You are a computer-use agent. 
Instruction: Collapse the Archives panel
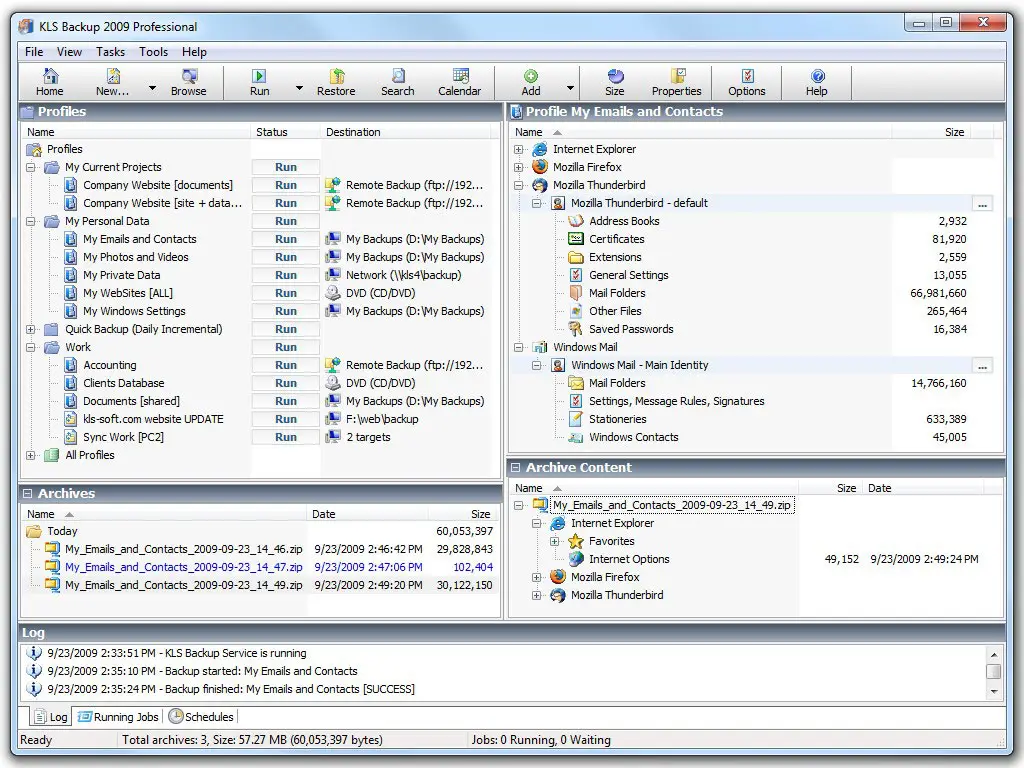point(27,493)
